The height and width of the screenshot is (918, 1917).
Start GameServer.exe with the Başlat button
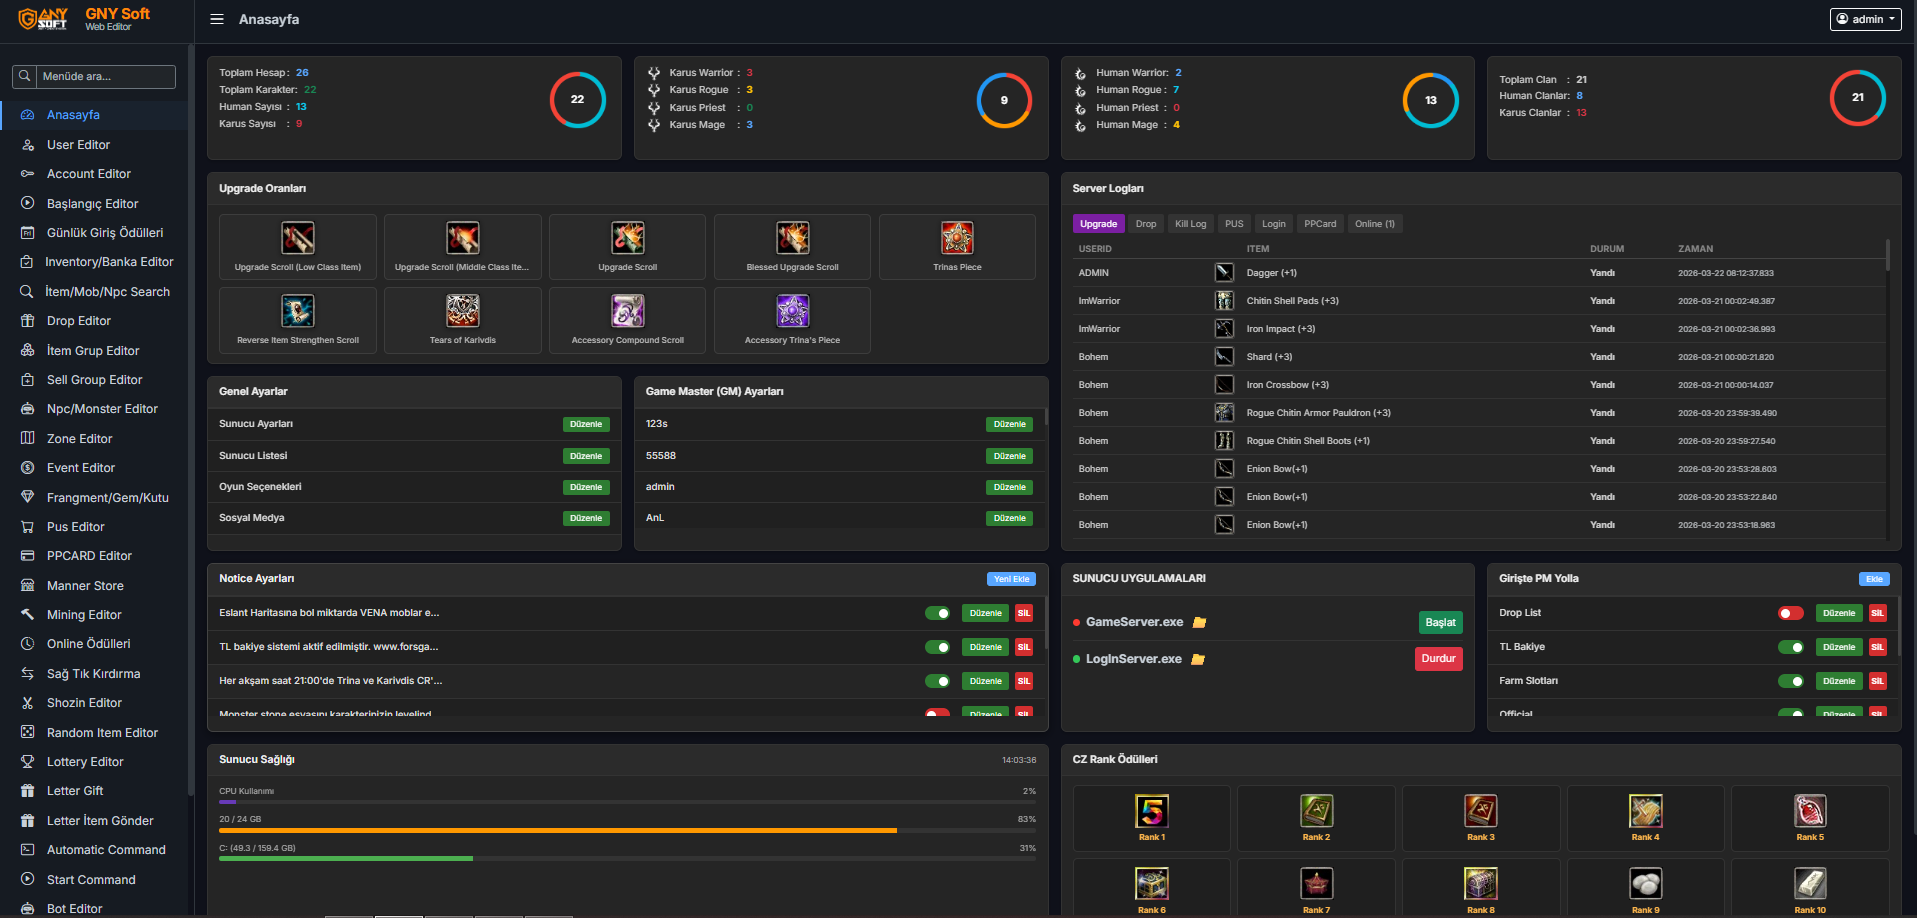(1440, 622)
